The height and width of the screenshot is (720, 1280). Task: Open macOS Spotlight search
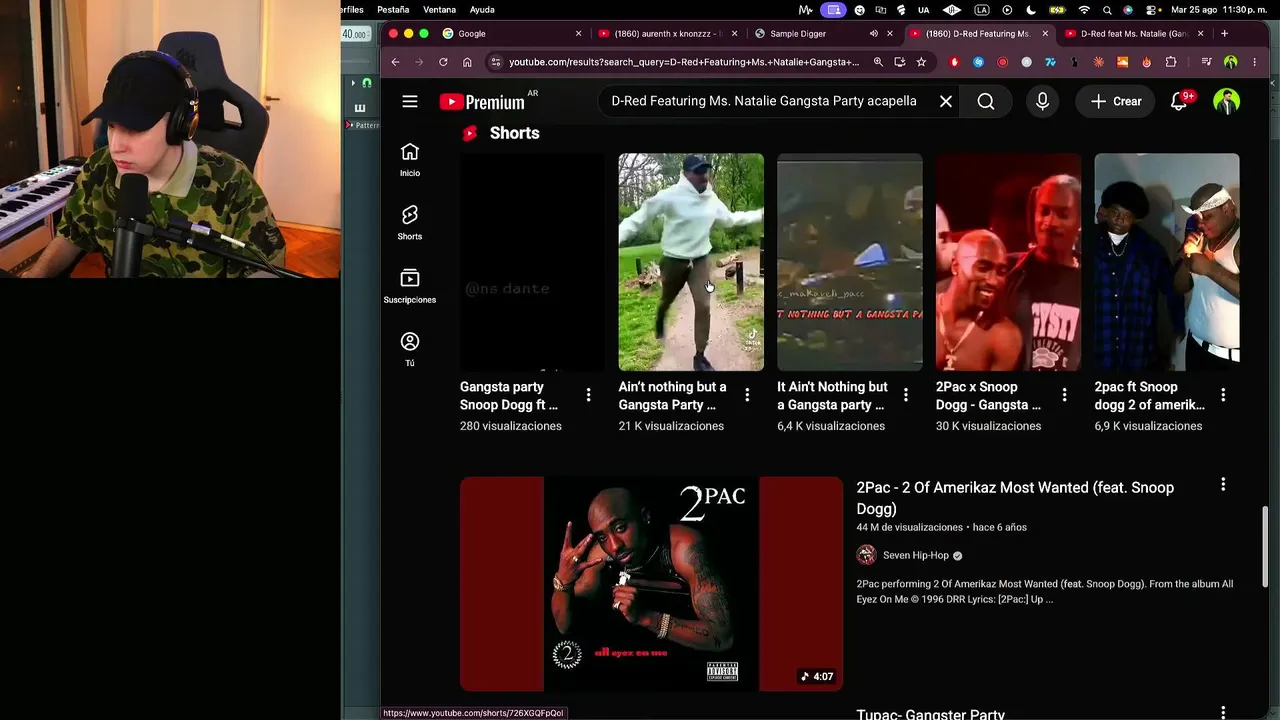[x=1107, y=10]
